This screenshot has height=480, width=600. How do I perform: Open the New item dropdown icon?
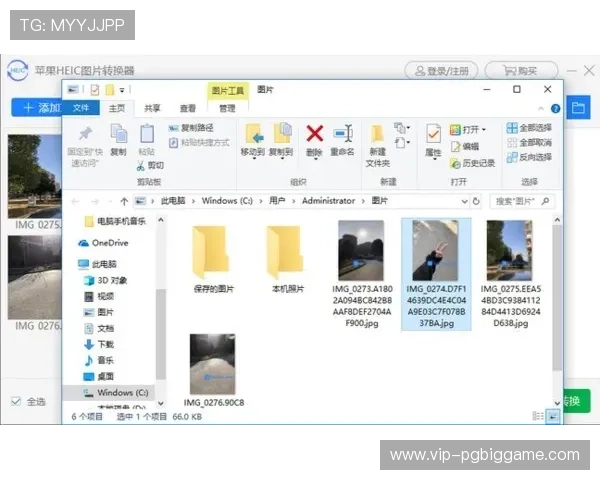click(402, 127)
